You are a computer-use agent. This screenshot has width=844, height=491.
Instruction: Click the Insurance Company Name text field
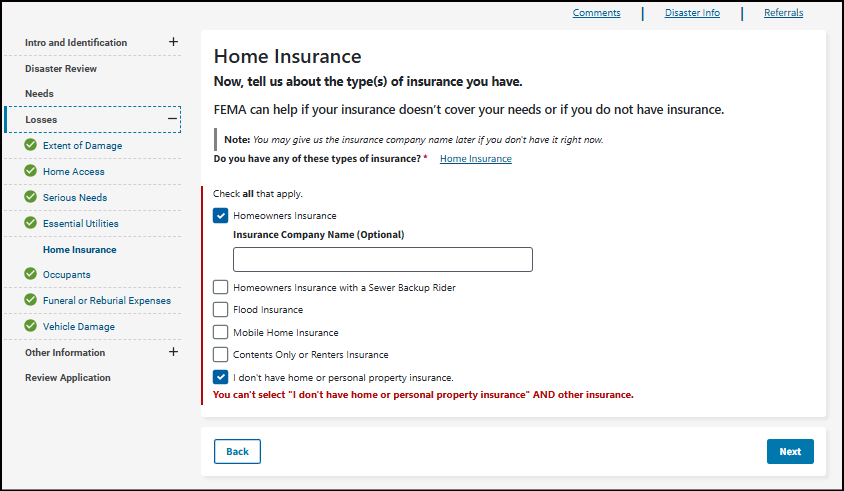click(x=382, y=260)
